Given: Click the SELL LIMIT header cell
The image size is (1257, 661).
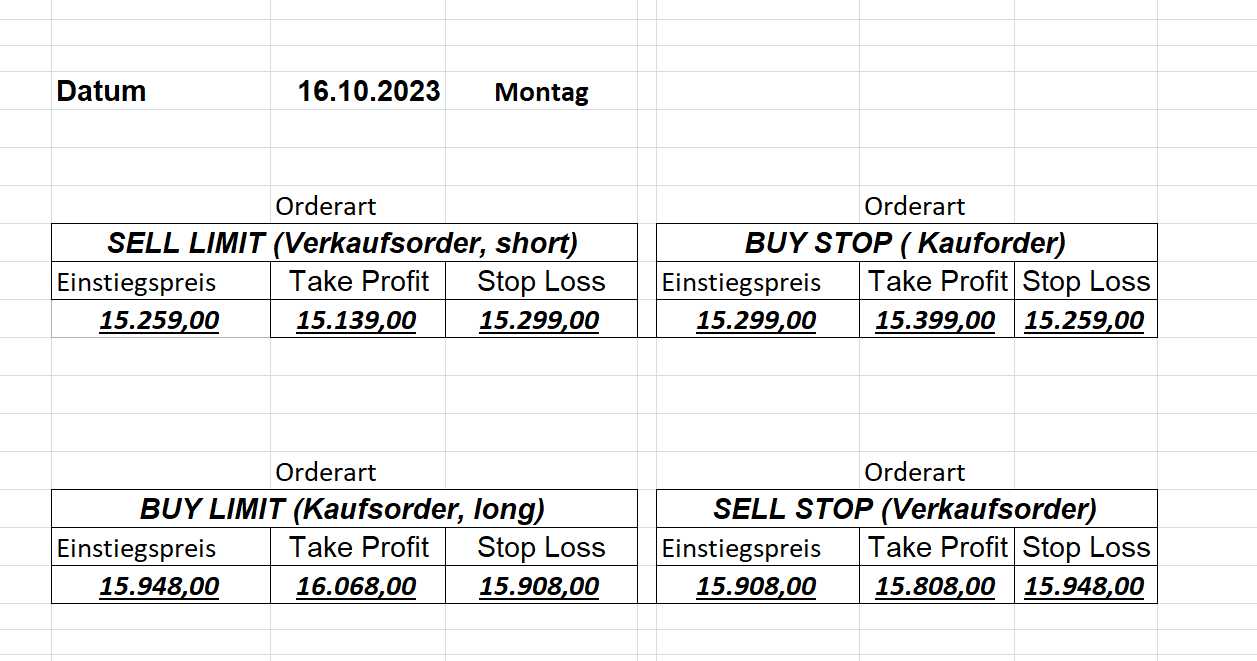Looking at the screenshot, I should click(x=343, y=243).
